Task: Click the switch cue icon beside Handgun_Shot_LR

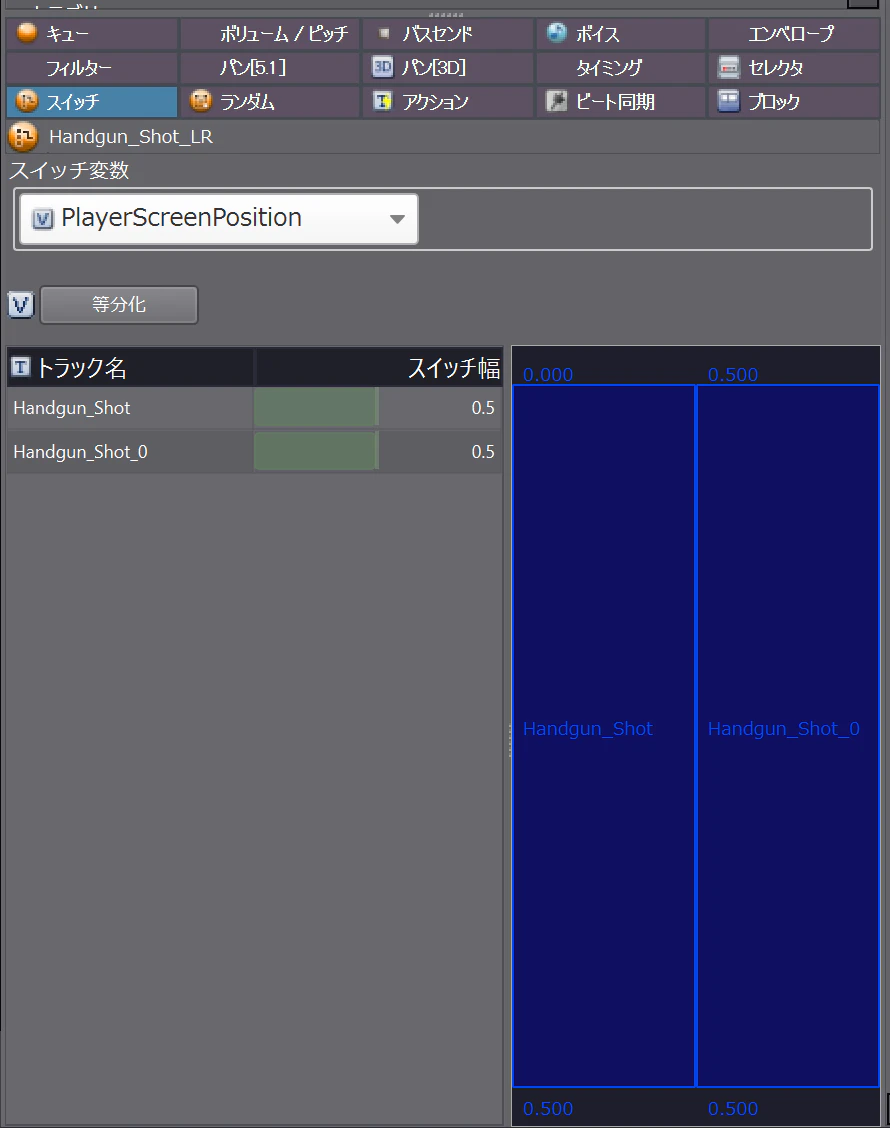Action: pyautogui.click(x=23, y=137)
